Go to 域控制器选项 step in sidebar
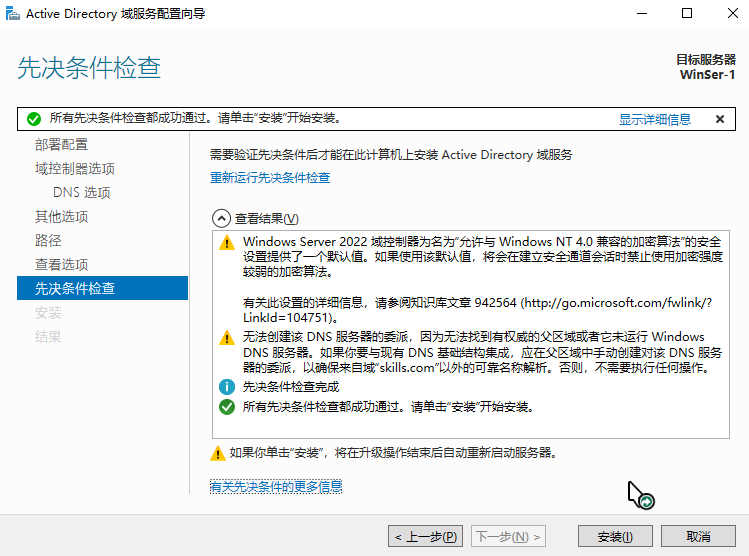The image size is (749, 556). 75,169
